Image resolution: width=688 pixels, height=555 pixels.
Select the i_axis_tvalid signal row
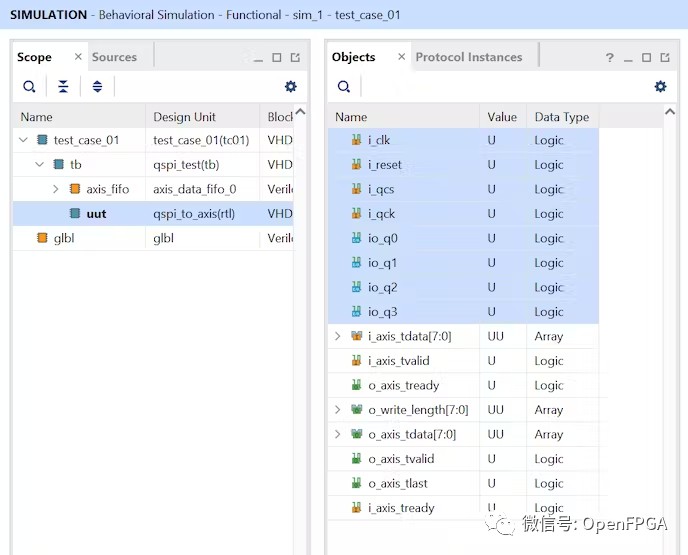pyautogui.click(x=463, y=361)
